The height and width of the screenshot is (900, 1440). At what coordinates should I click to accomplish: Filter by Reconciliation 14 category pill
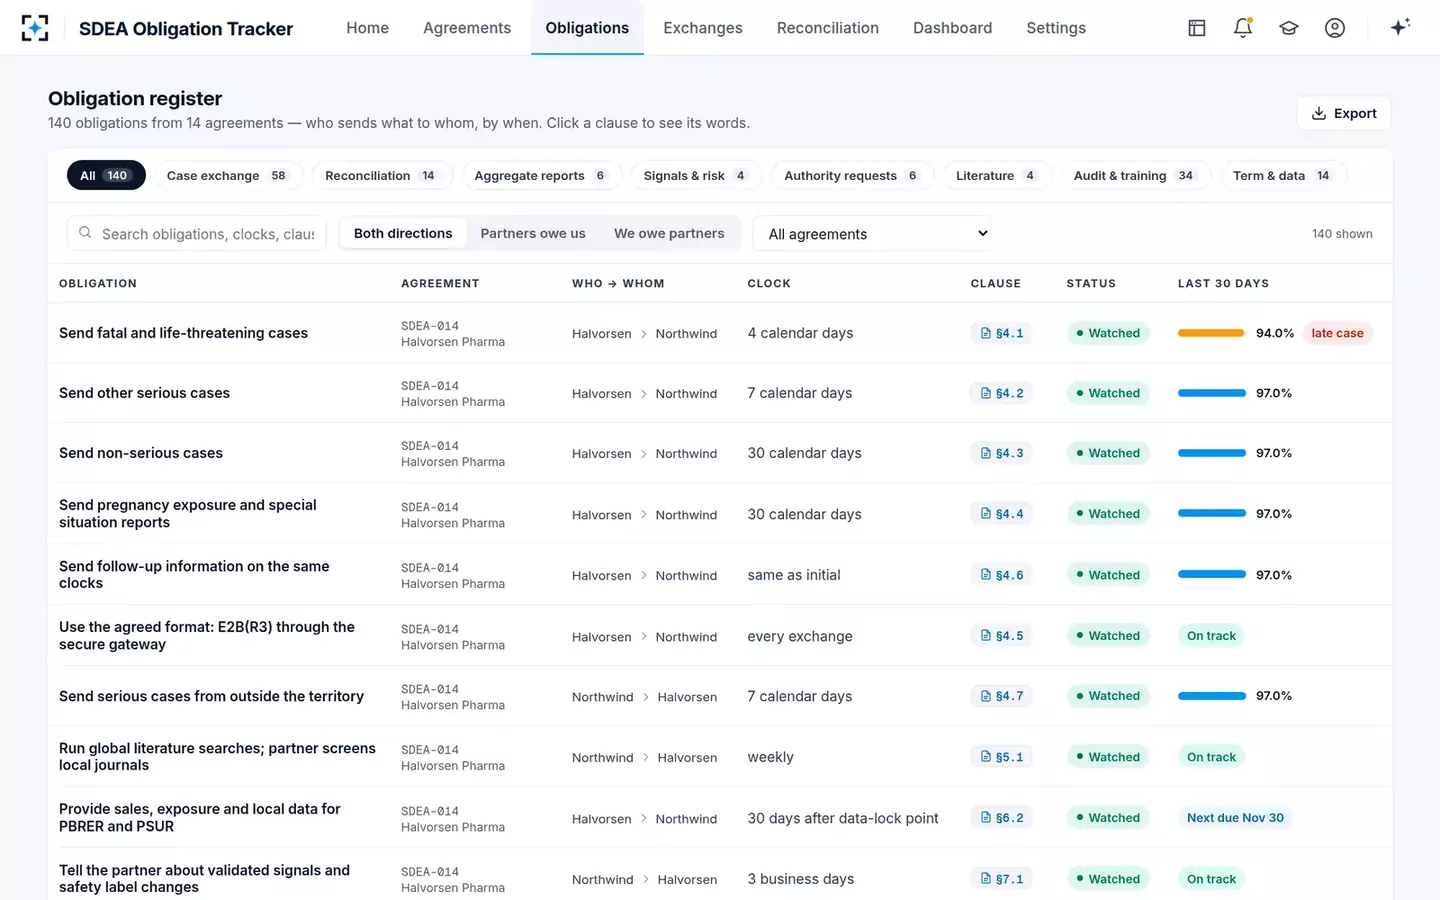coord(381,175)
